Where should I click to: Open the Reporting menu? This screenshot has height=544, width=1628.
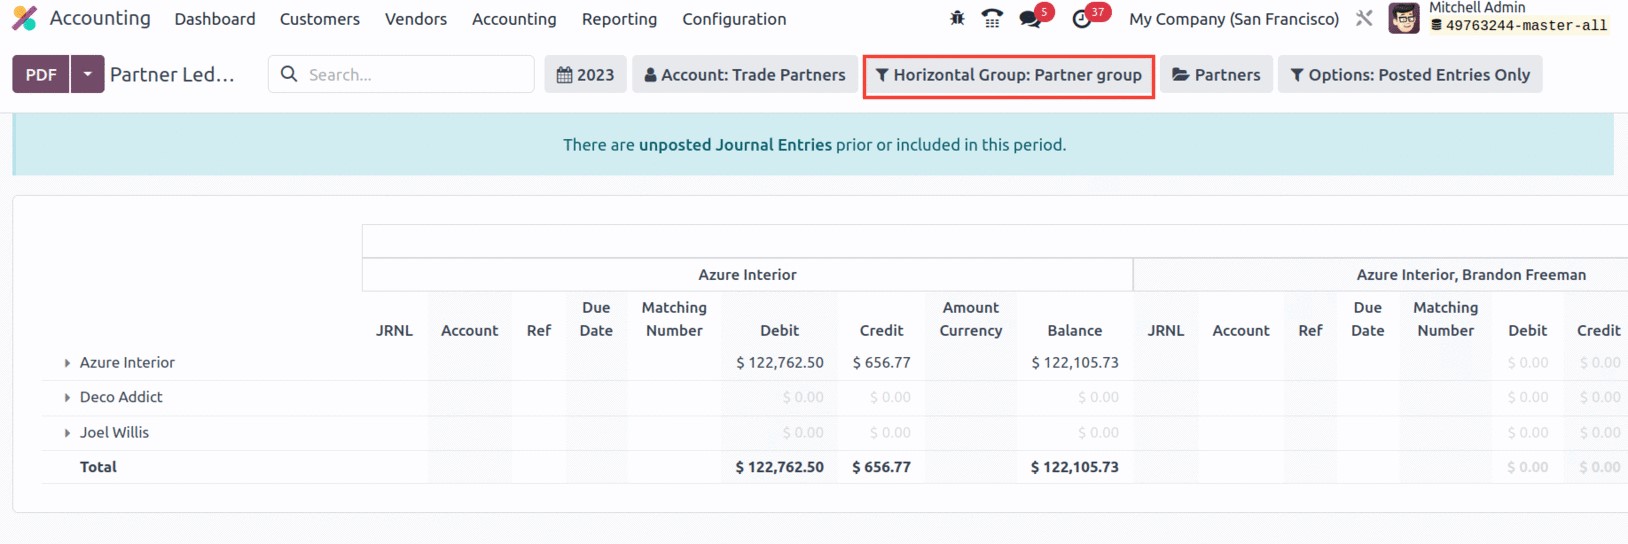[619, 19]
